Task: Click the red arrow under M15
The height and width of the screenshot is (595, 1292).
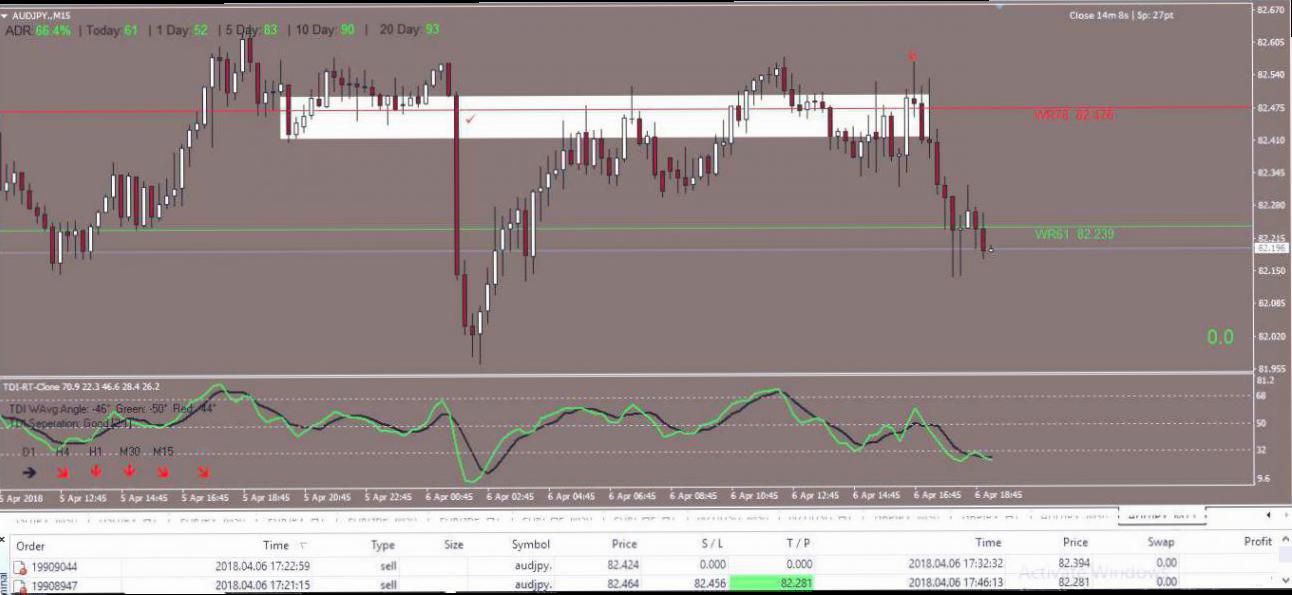Action: [x=163, y=472]
